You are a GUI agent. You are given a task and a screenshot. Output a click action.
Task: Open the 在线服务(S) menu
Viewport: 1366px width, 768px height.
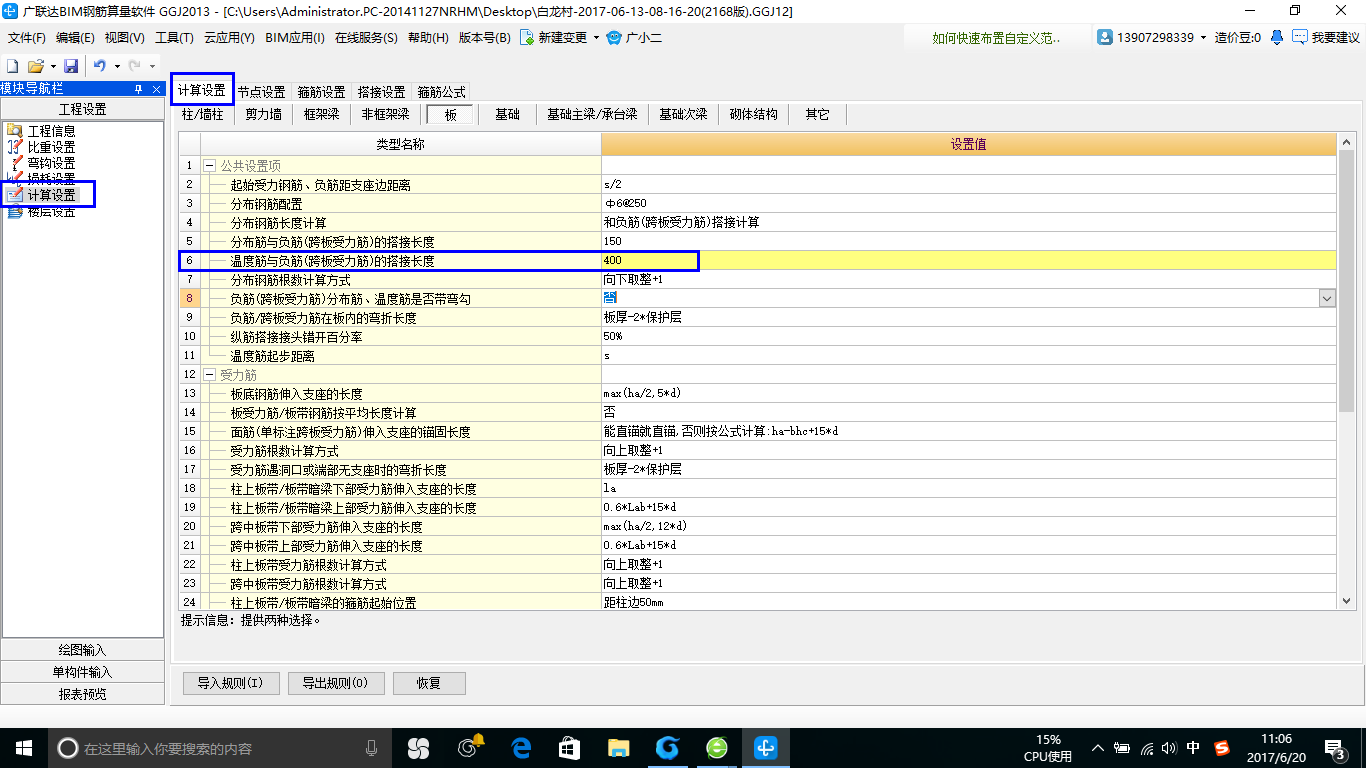point(366,37)
